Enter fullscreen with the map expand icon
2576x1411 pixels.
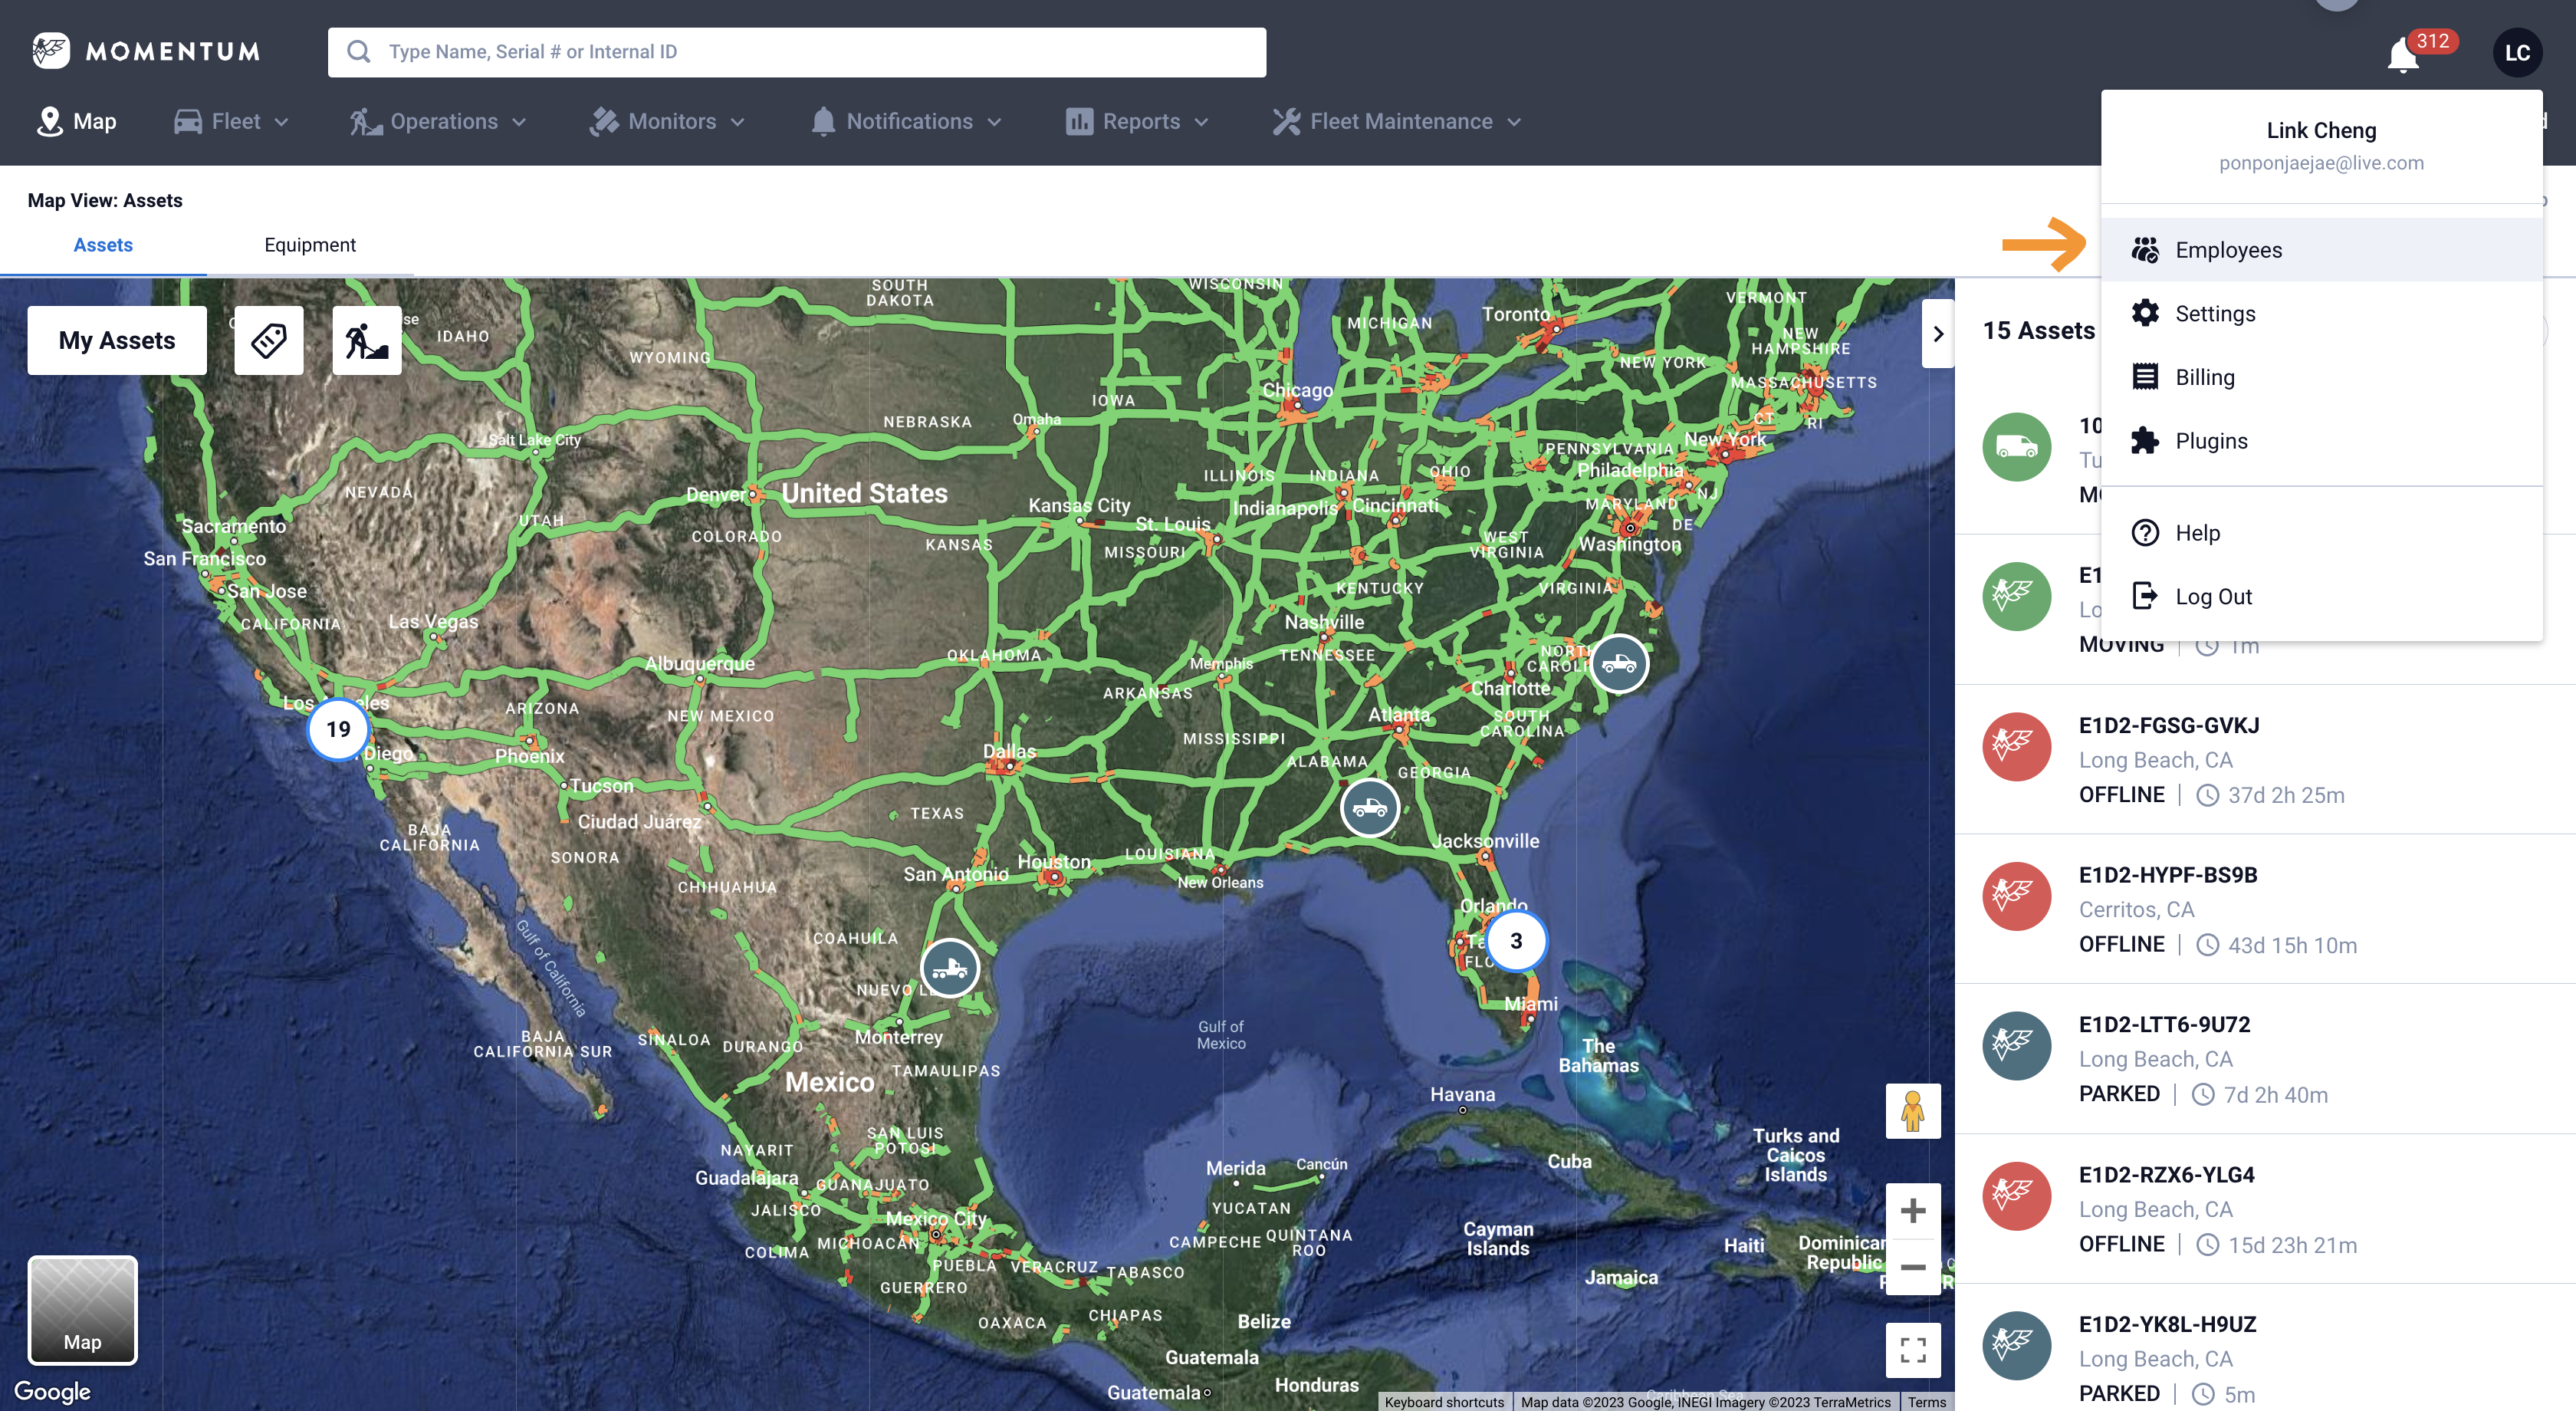pos(1912,1350)
